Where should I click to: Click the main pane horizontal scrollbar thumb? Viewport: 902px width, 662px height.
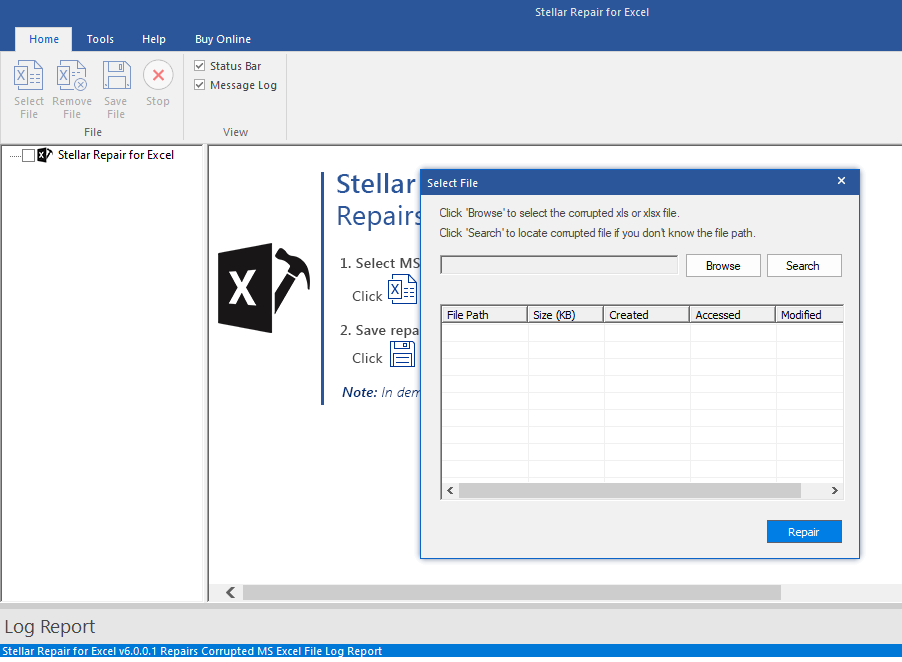[x=512, y=592]
